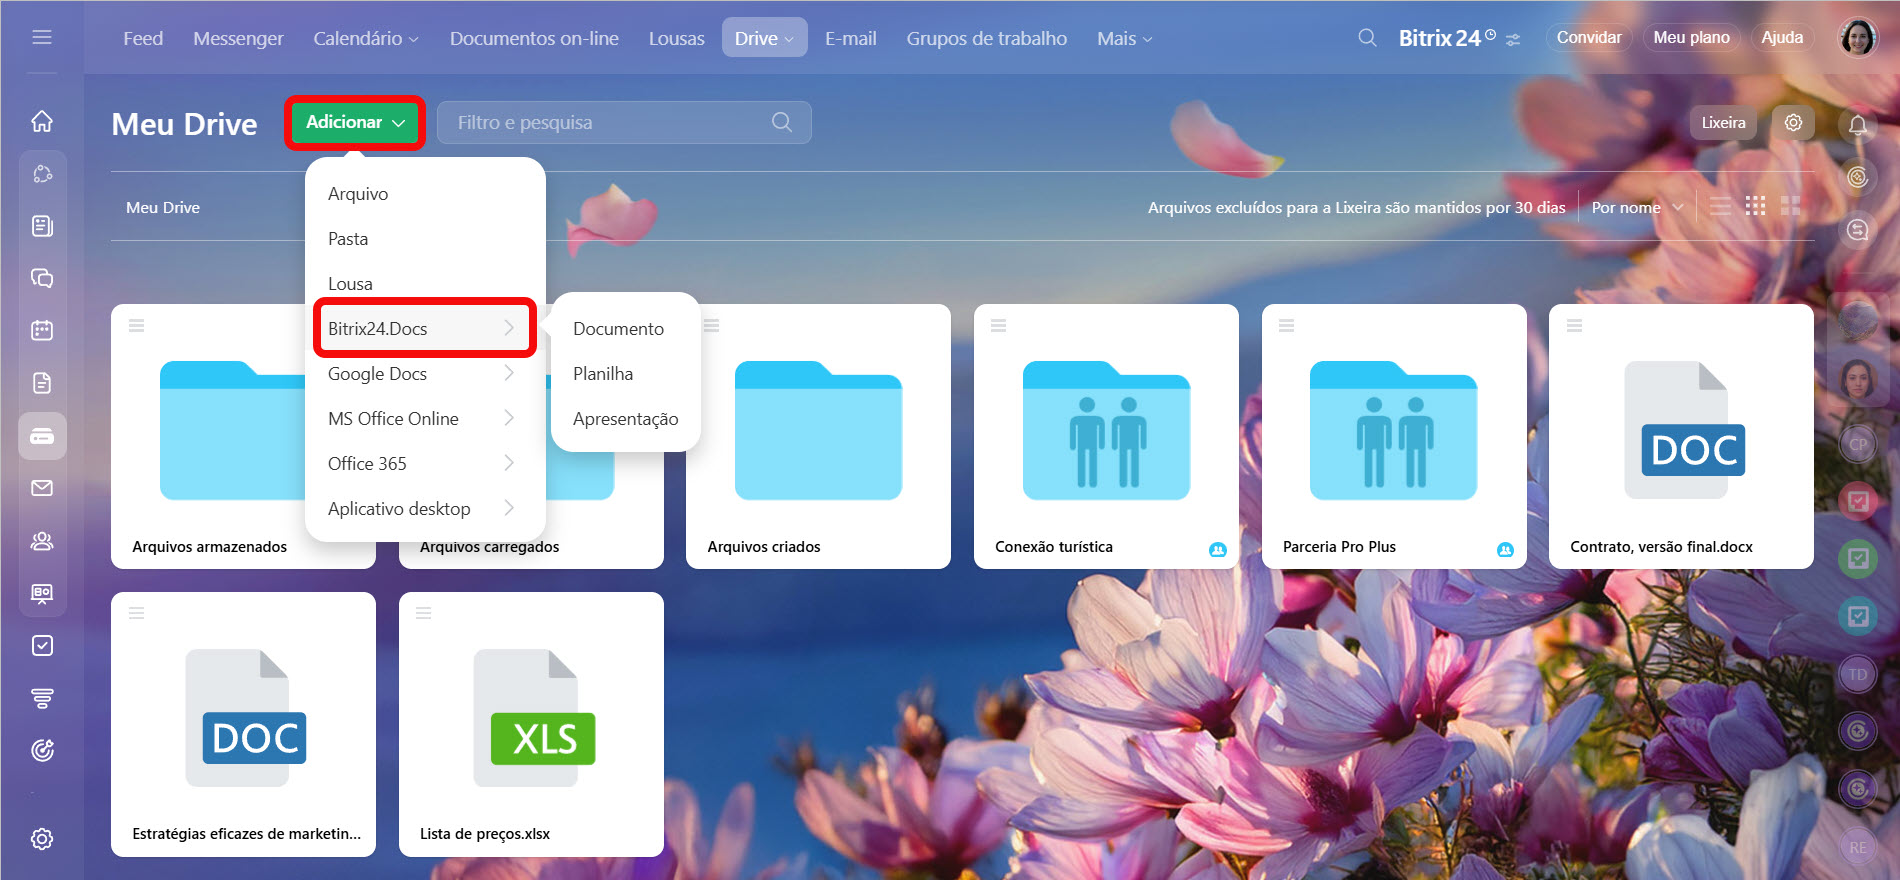Open the E-mail tab
This screenshot has width=1900, height=880.
851,38
